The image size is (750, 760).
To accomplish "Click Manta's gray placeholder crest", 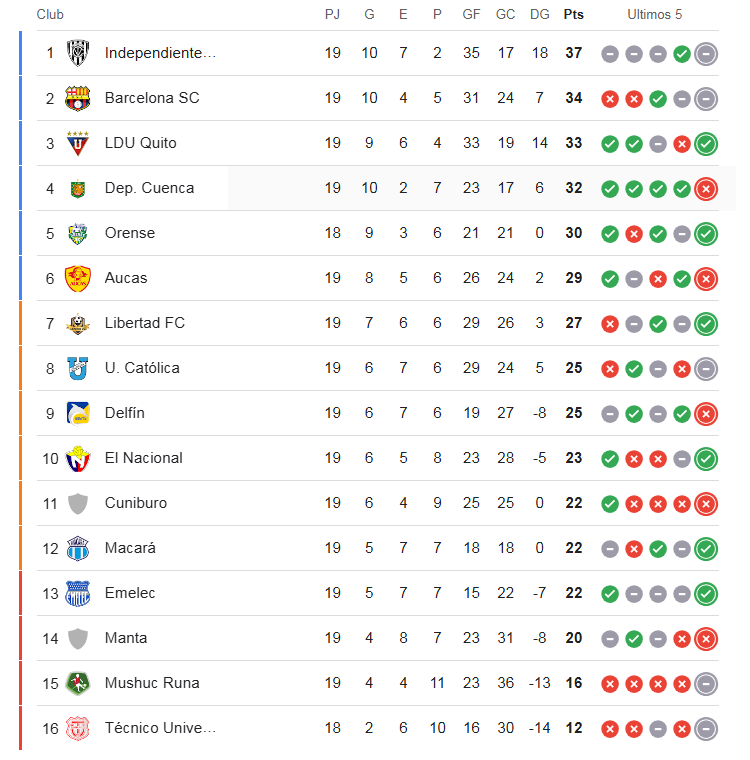I will pos(78,639).
